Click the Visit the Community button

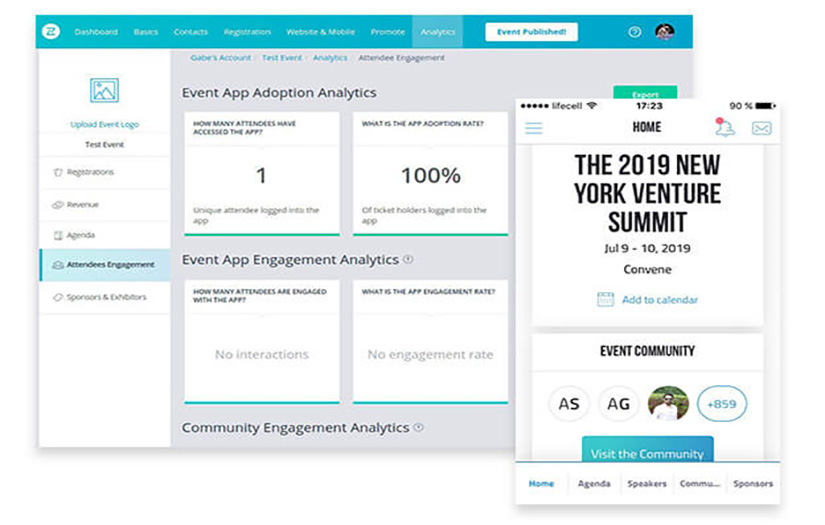647,450
